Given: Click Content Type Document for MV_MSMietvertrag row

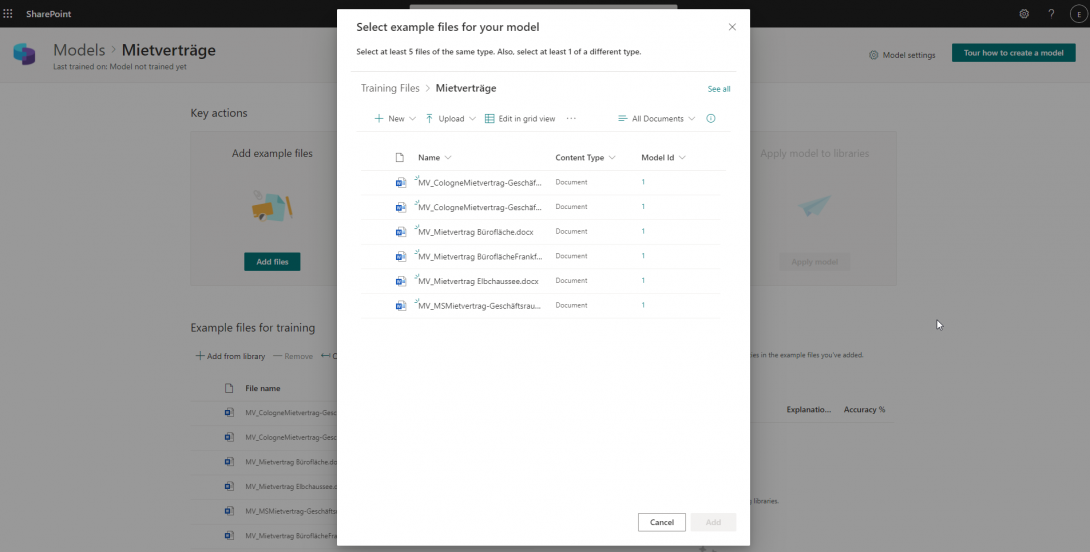Looking at the screenshot, I should pos(571,305).
